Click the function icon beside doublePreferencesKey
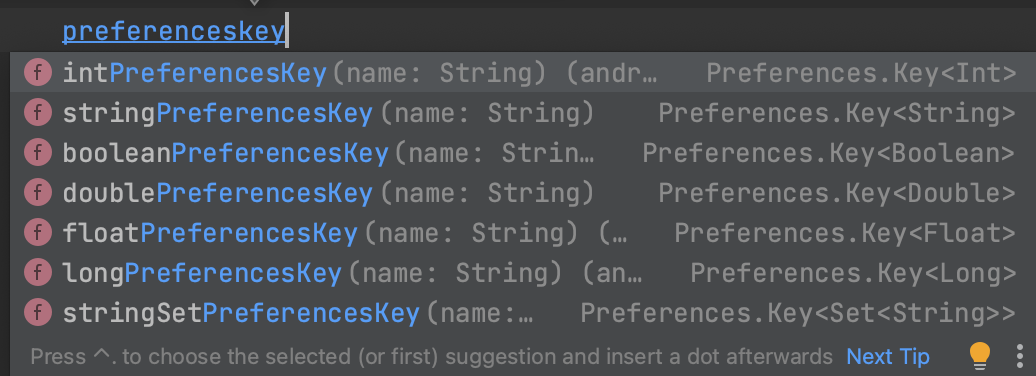 point(38,192)
